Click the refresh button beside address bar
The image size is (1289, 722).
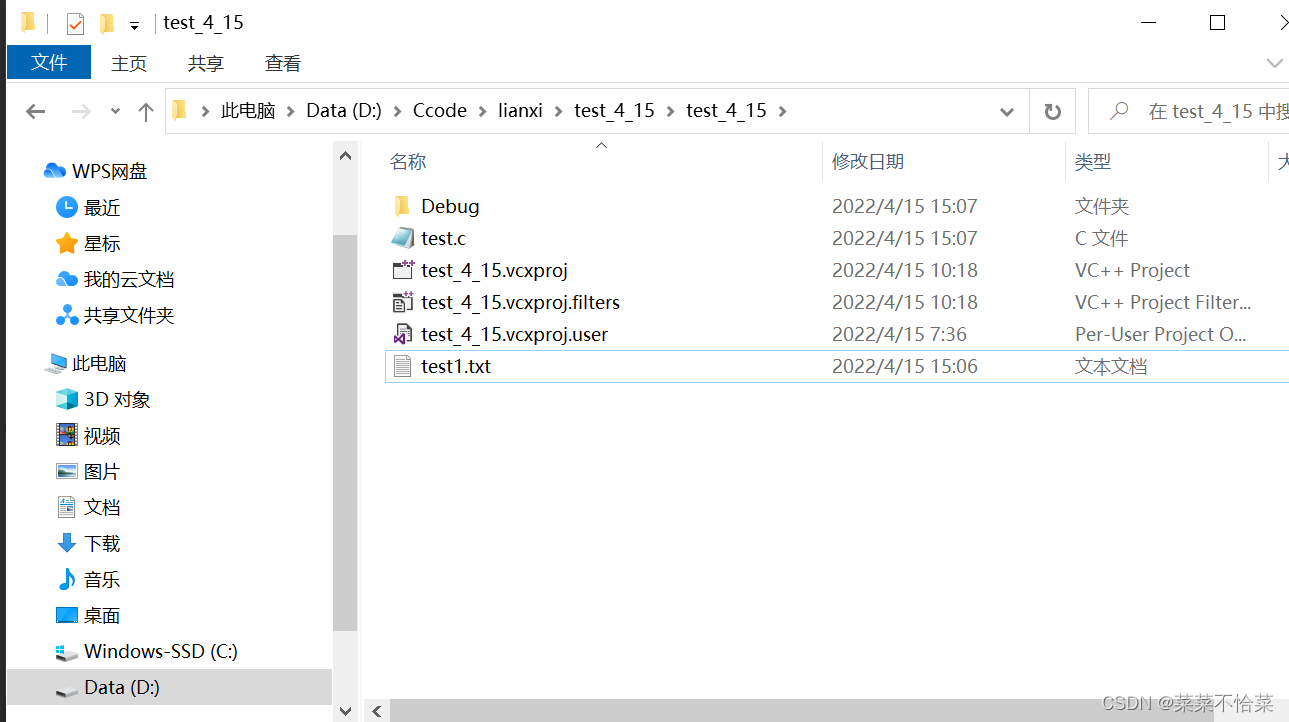tap(1052, 111)
